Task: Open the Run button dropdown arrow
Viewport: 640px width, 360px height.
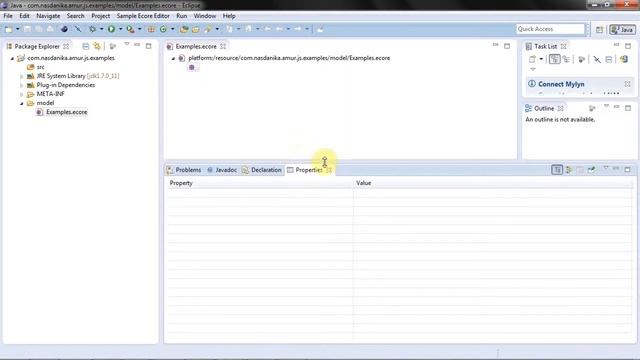Action: (x=120, y=29)
